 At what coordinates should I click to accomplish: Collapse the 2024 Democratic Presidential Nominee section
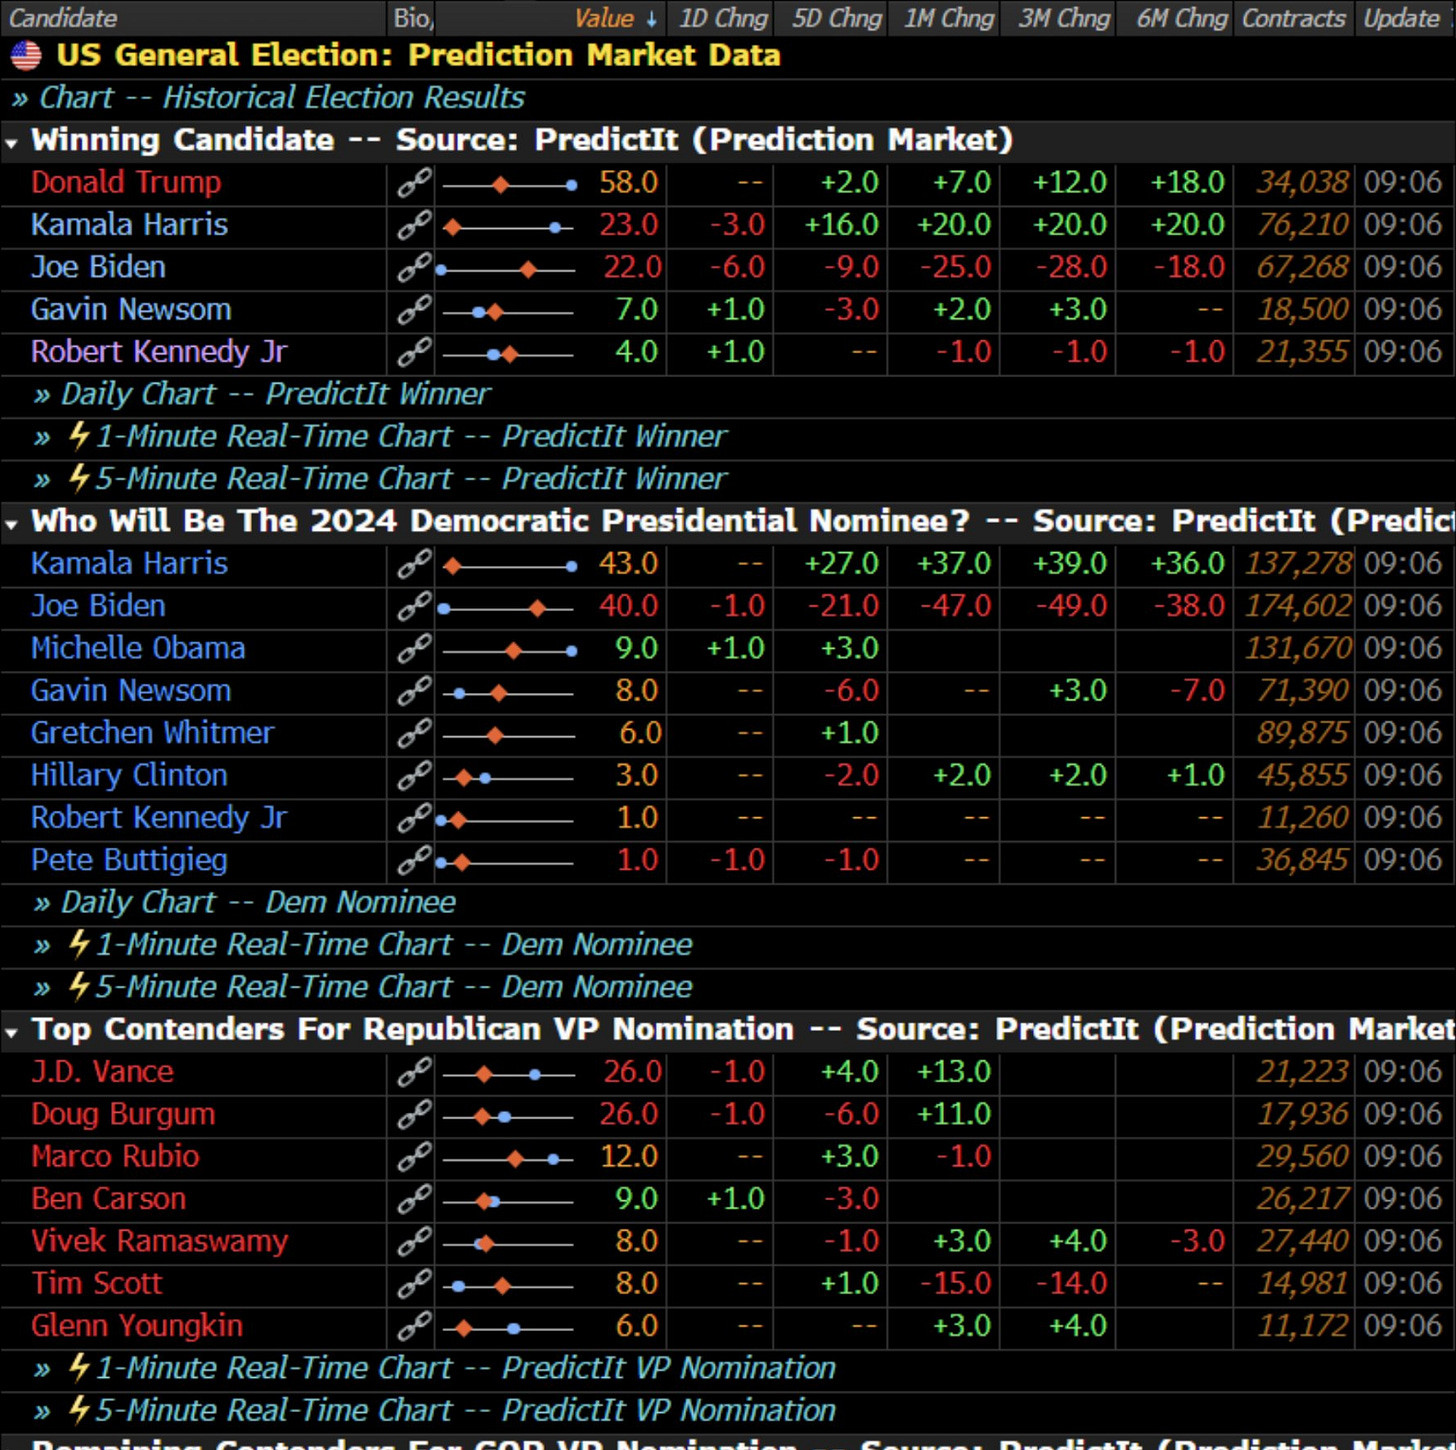tap(11, 524)
